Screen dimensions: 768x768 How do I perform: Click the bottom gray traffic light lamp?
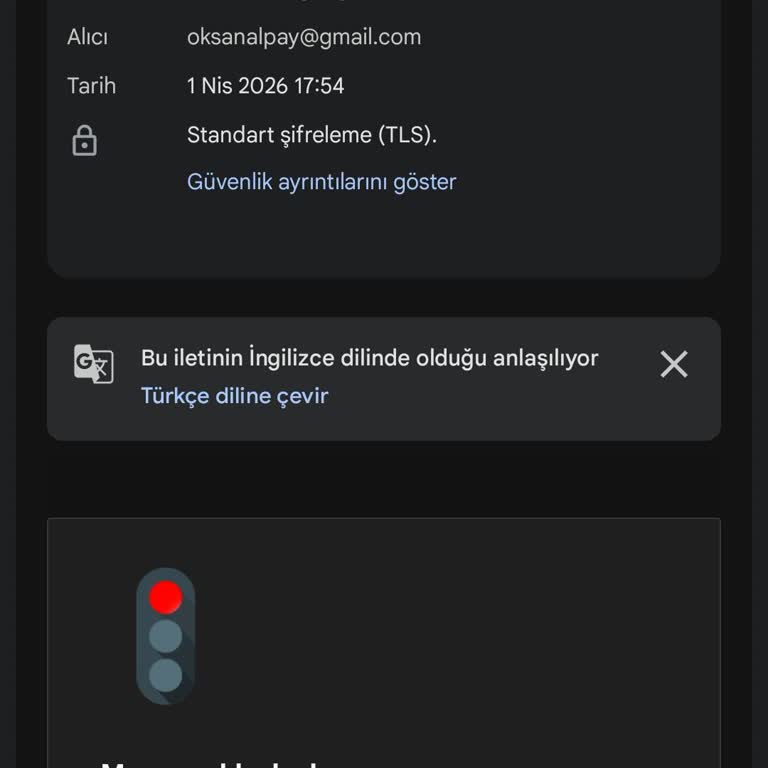click(166, 674)
